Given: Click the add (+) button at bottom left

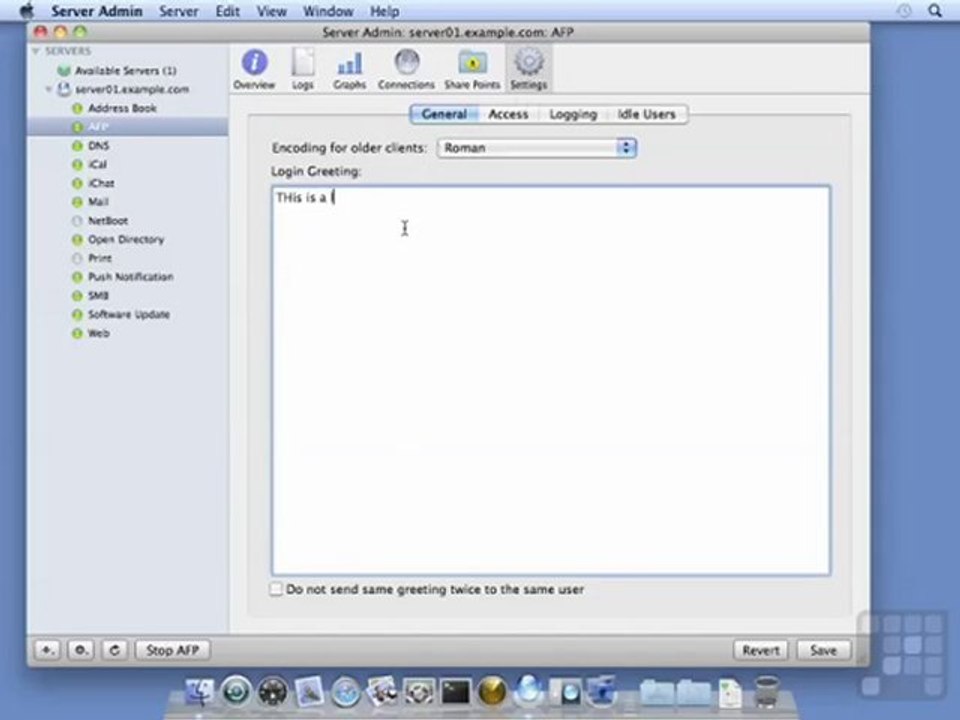Looking at the screenshot, I should [x=47, y=650].
